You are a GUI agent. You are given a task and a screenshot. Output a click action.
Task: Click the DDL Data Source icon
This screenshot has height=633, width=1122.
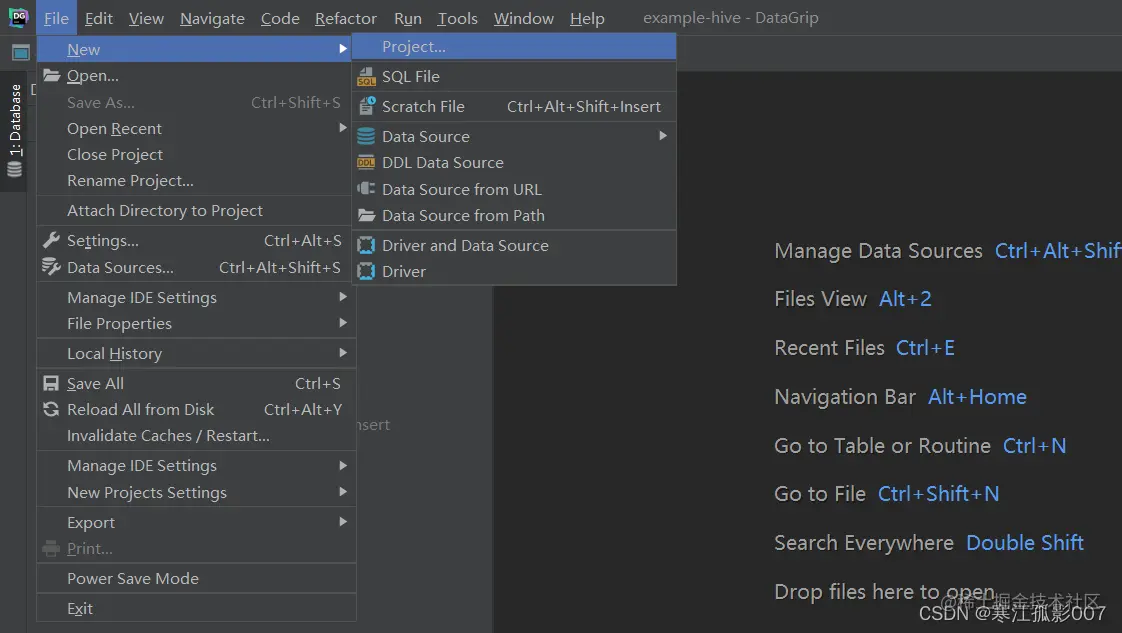[x=366, y=162]
